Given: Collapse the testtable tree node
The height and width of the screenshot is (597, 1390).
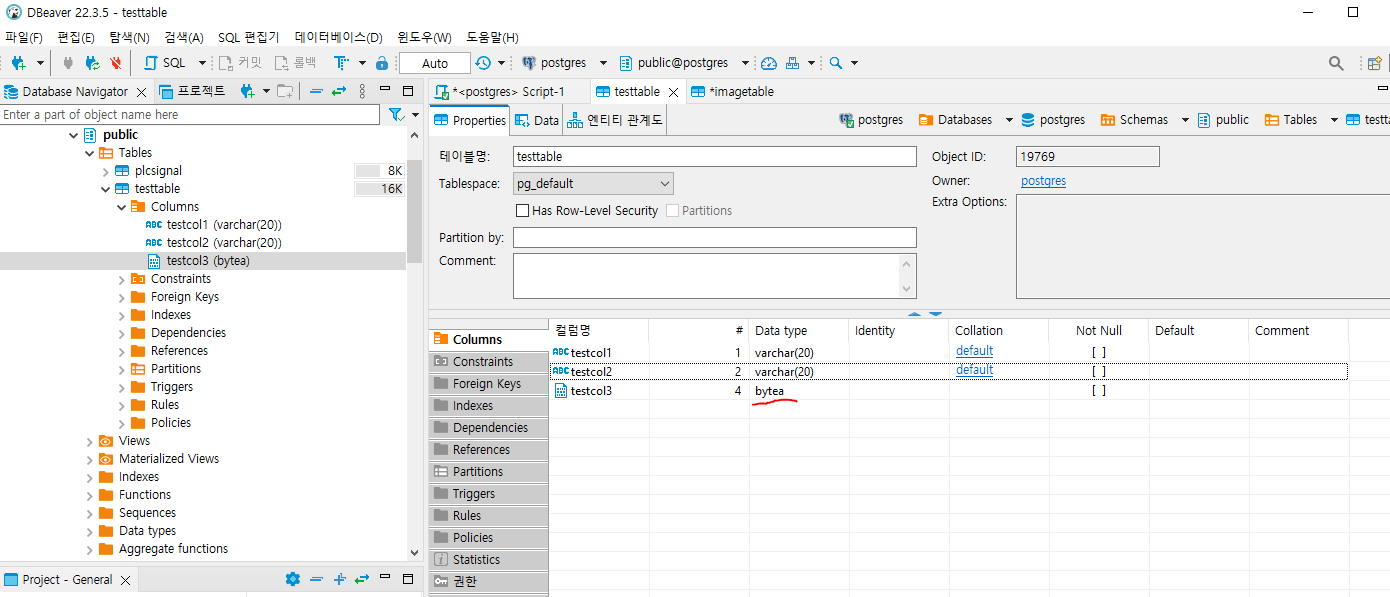Looking at the screenshot, I should tap(105, 189).
